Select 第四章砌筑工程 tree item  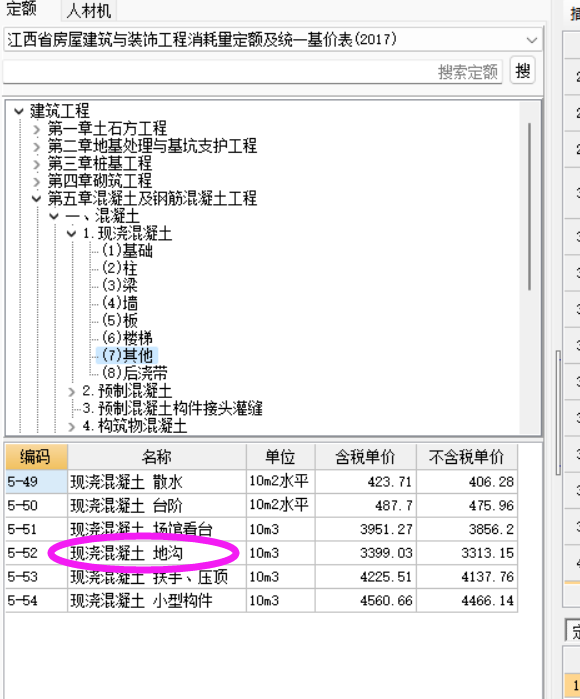(x=99, y=181)
